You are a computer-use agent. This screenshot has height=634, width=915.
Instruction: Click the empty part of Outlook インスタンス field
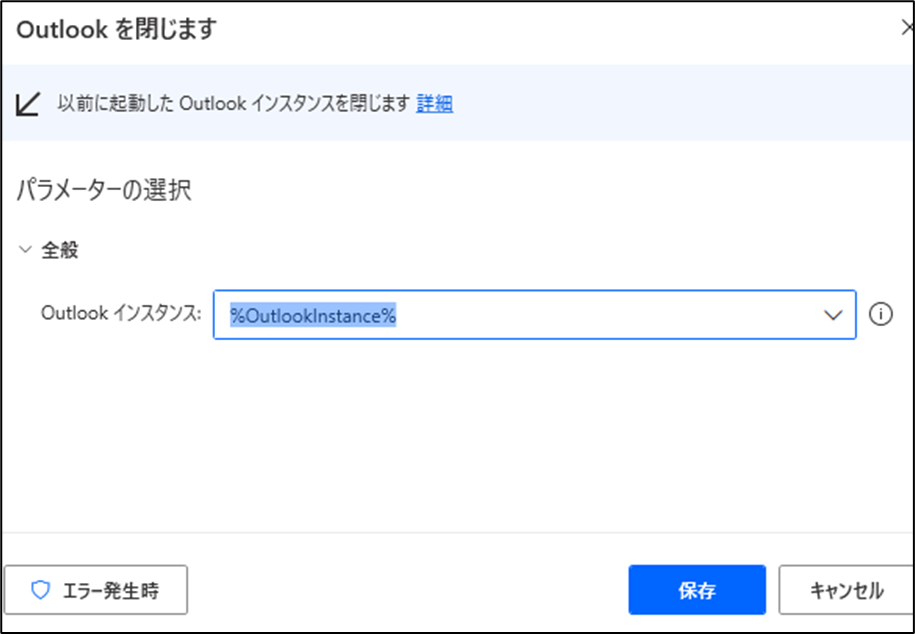[607, 315]
